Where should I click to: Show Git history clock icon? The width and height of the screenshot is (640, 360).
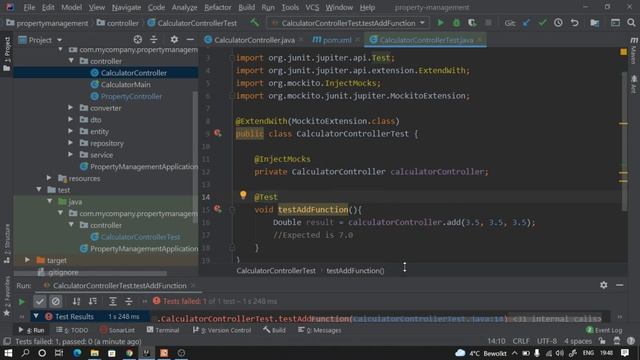tap(558, 23)
